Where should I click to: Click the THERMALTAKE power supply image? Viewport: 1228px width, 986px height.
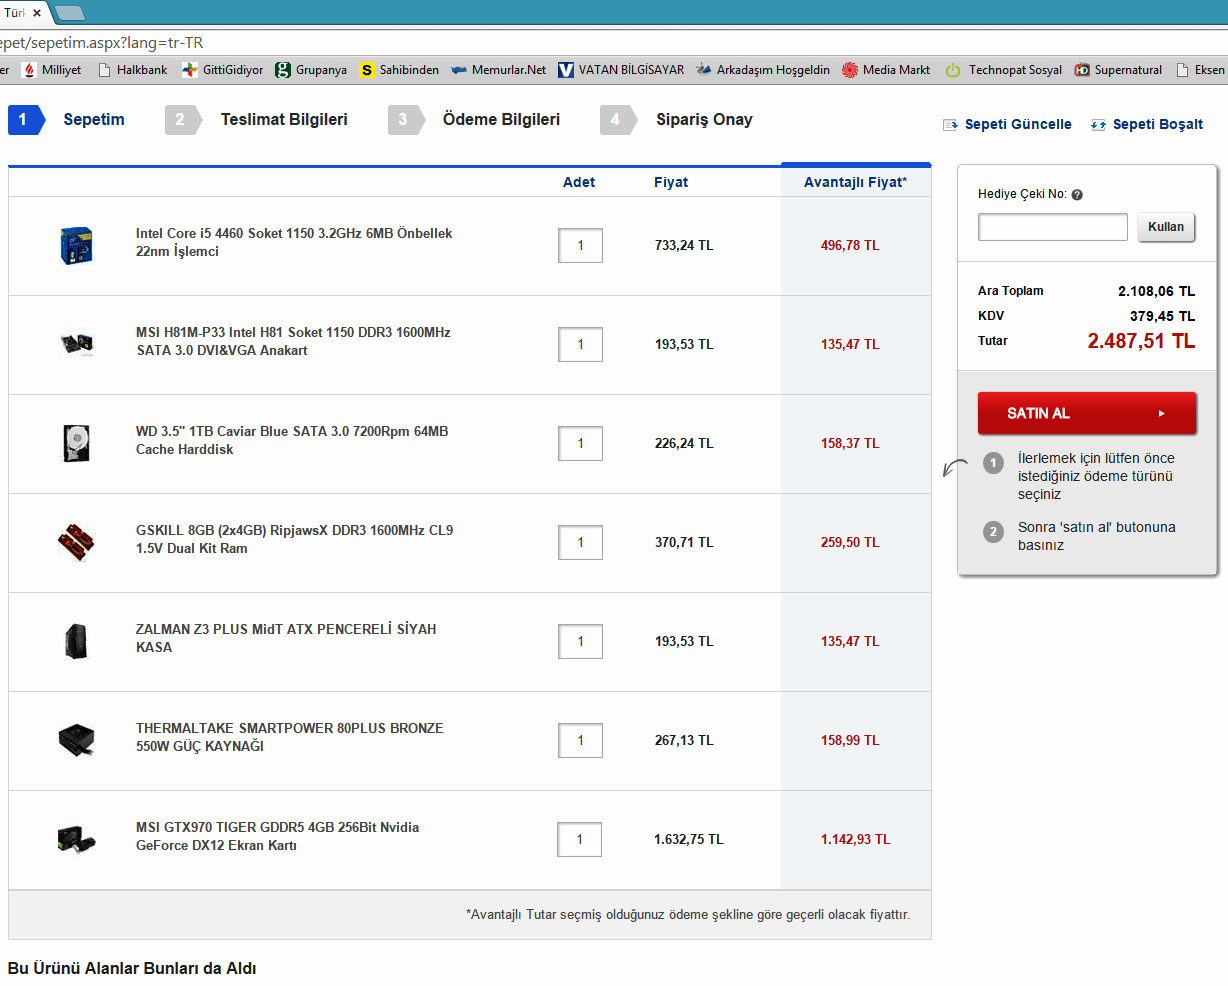tap(76, 740)
